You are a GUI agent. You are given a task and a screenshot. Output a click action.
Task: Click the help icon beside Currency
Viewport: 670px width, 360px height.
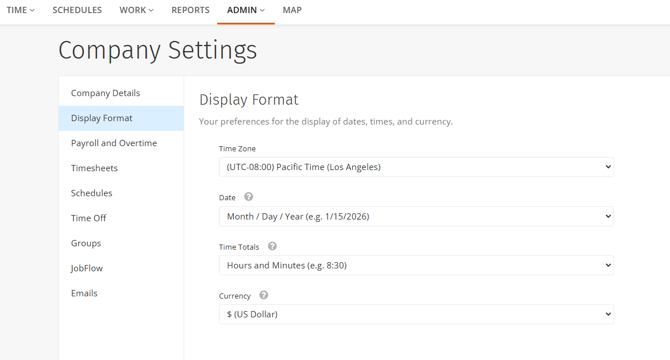coord(264,295)
